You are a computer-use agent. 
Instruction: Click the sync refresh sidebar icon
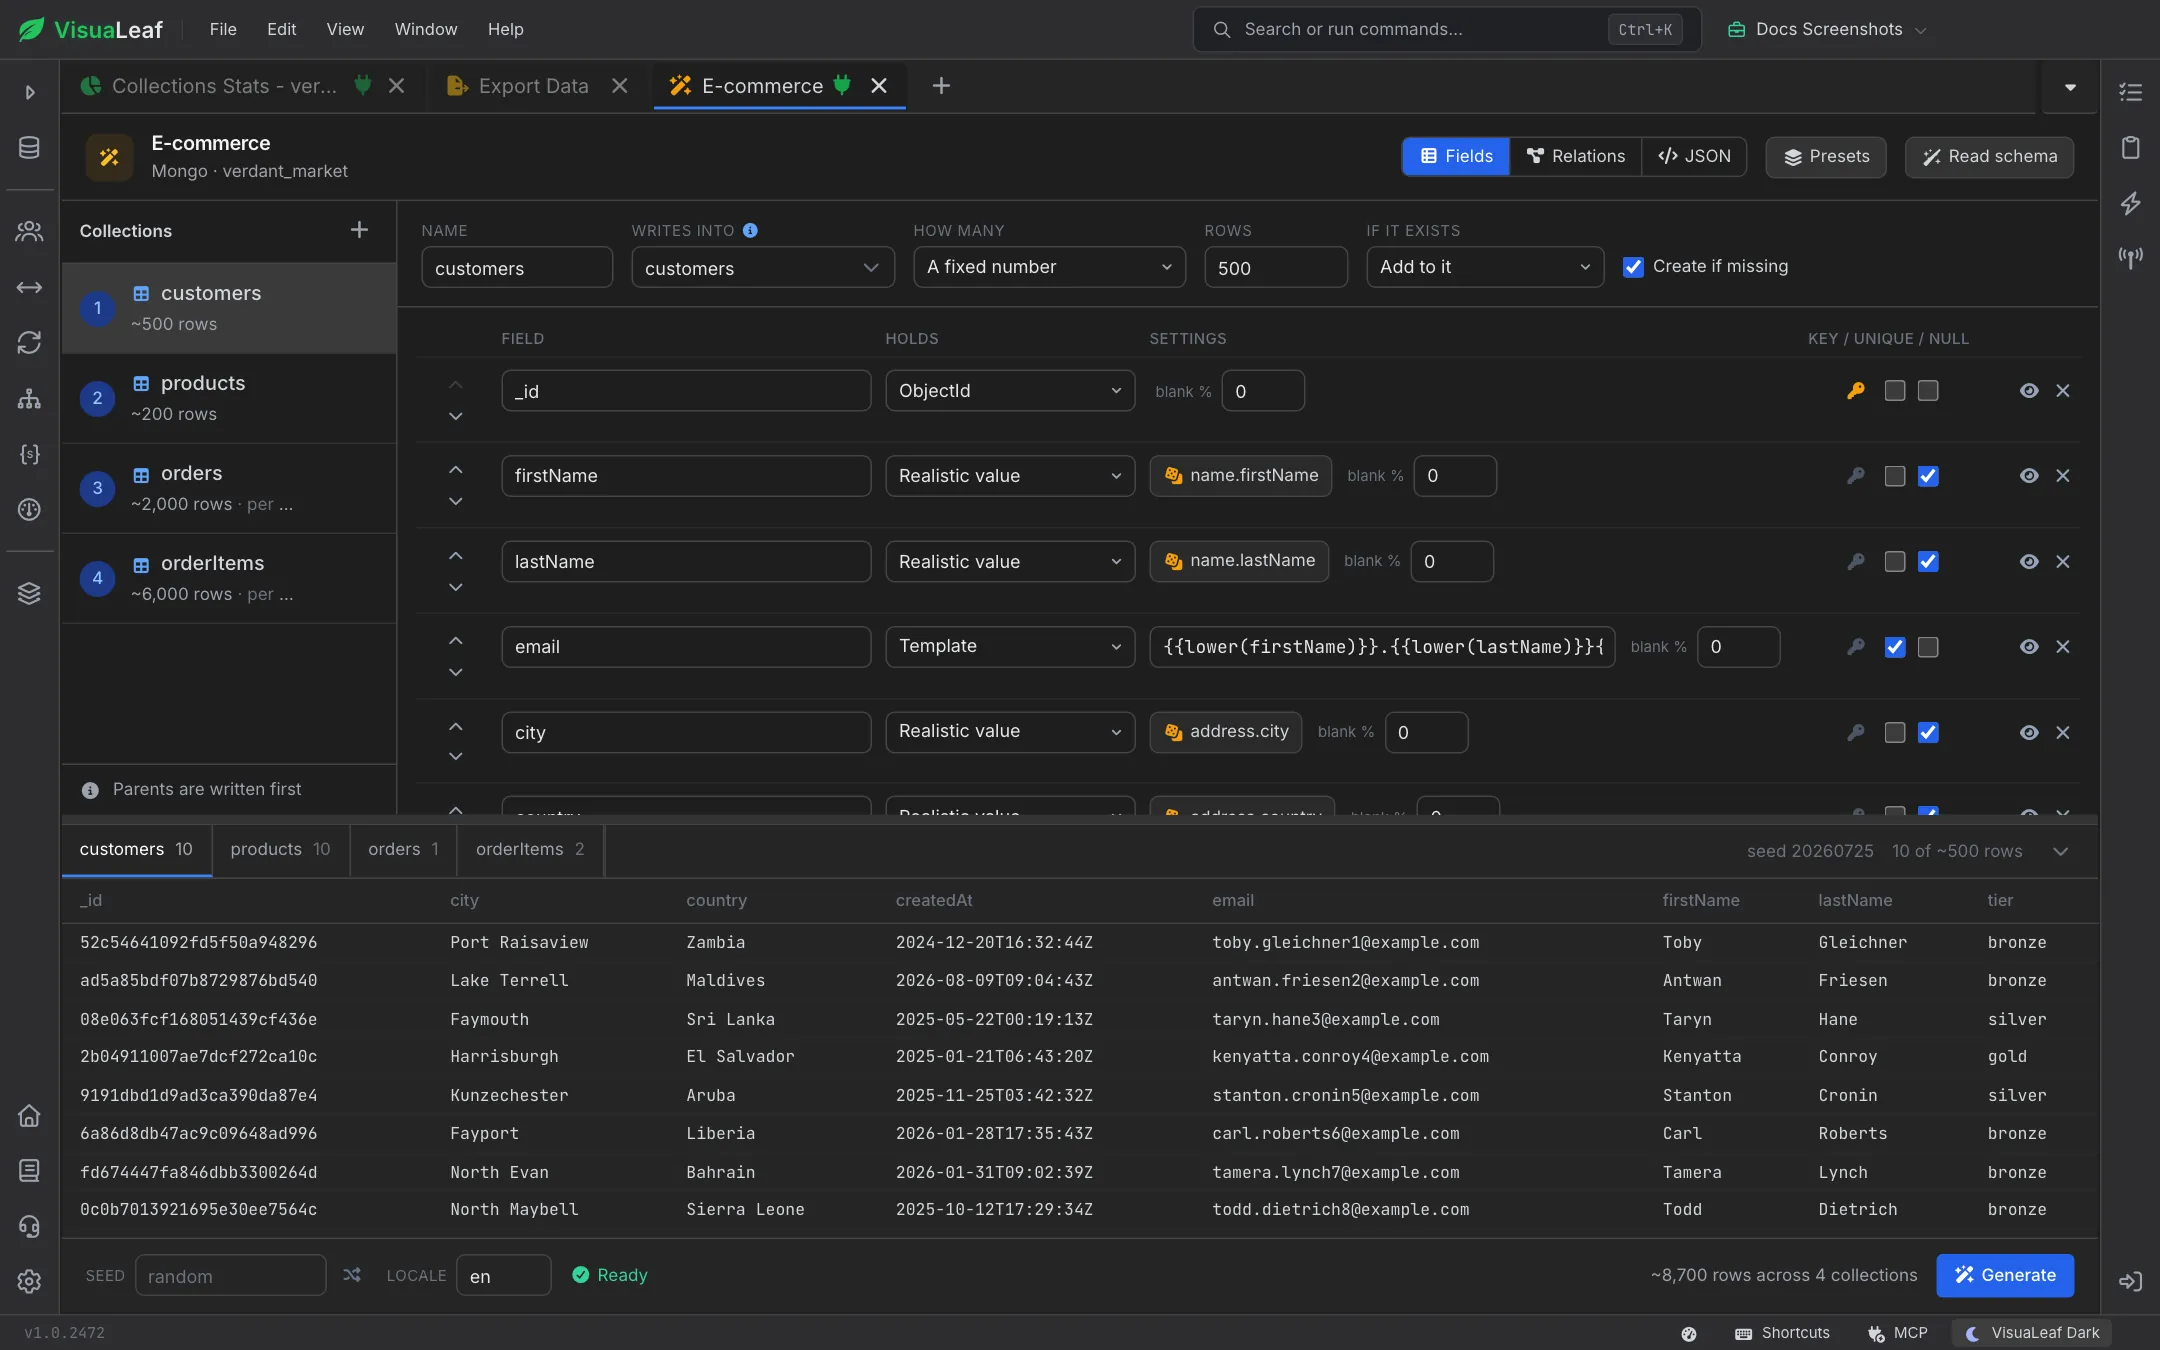[29, 342]
